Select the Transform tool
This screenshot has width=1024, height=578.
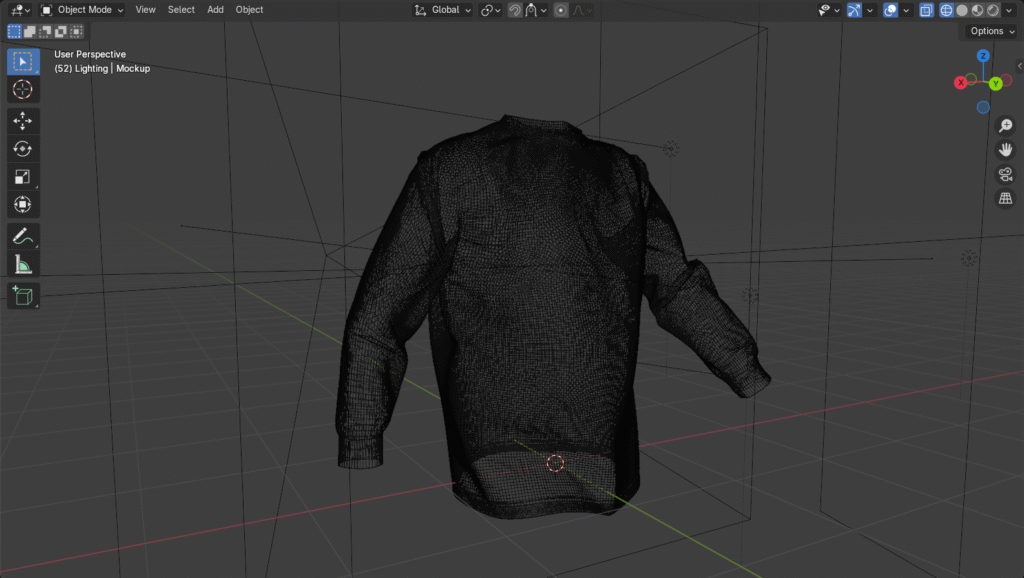(x=23, y=205)
